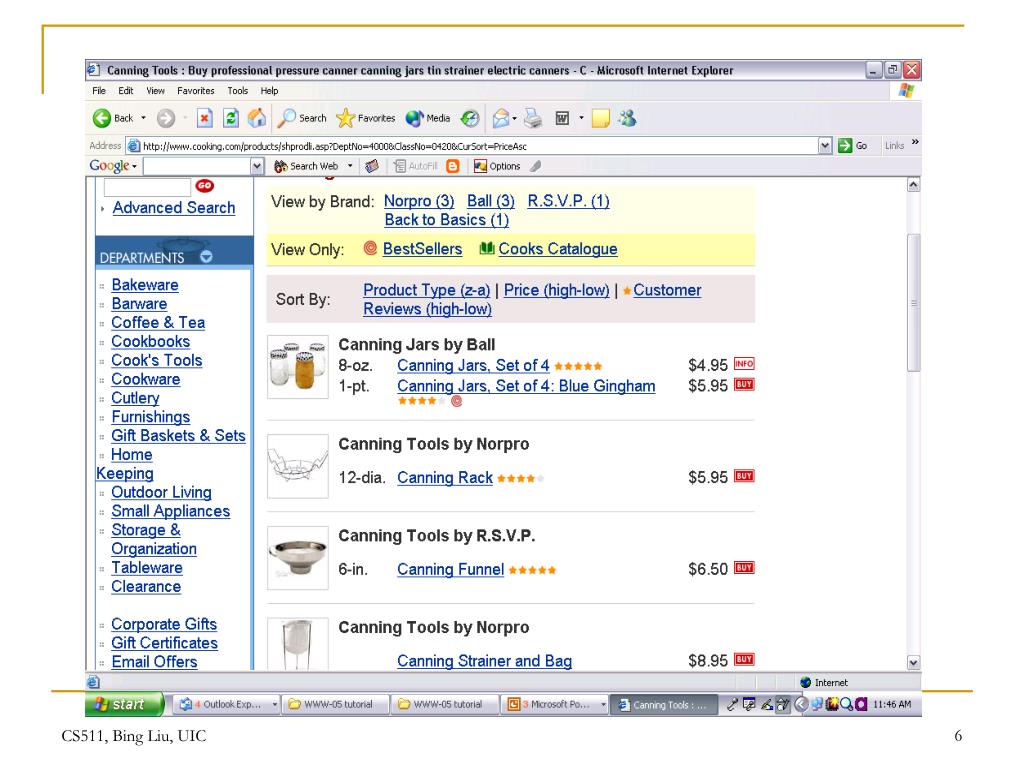Click the Google toolbar Options button
This screenshot has height=768, width=1024.
click(497, 167)
